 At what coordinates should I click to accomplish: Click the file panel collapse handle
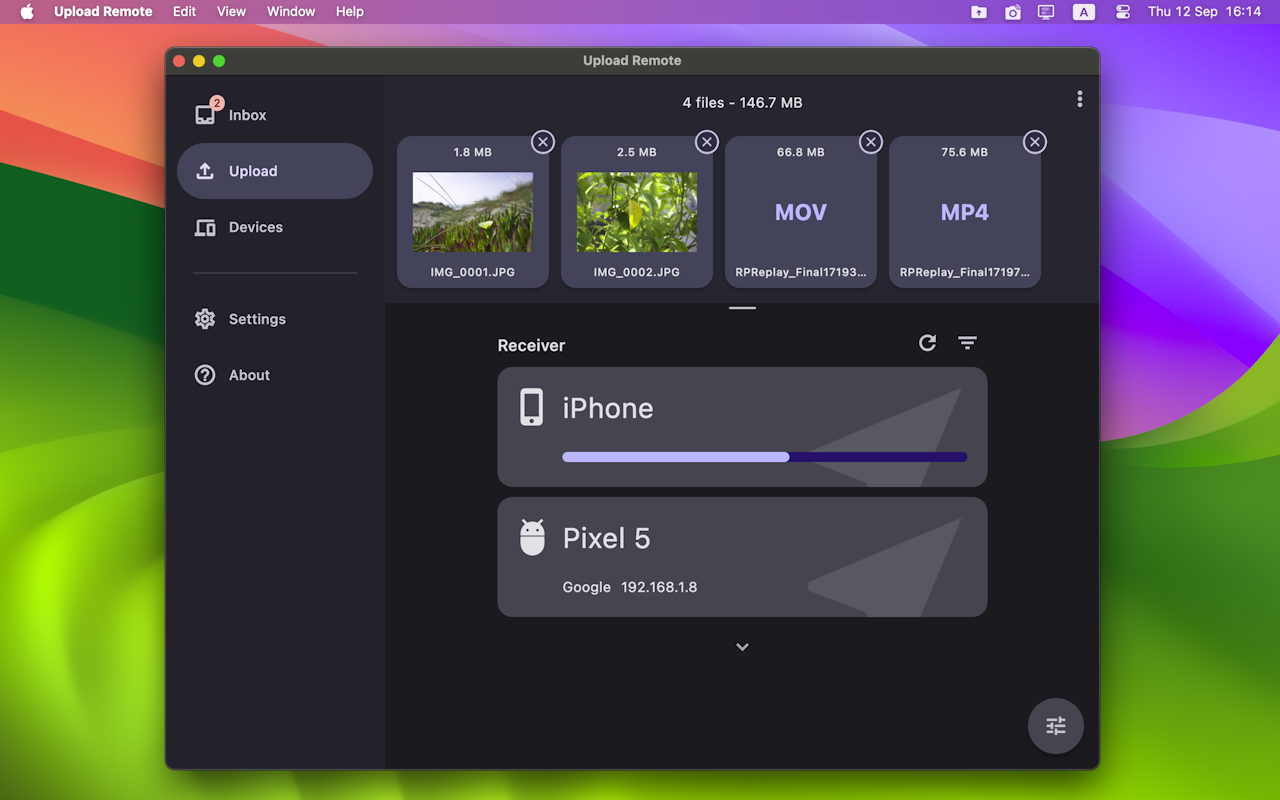click(x=742, y=308)
